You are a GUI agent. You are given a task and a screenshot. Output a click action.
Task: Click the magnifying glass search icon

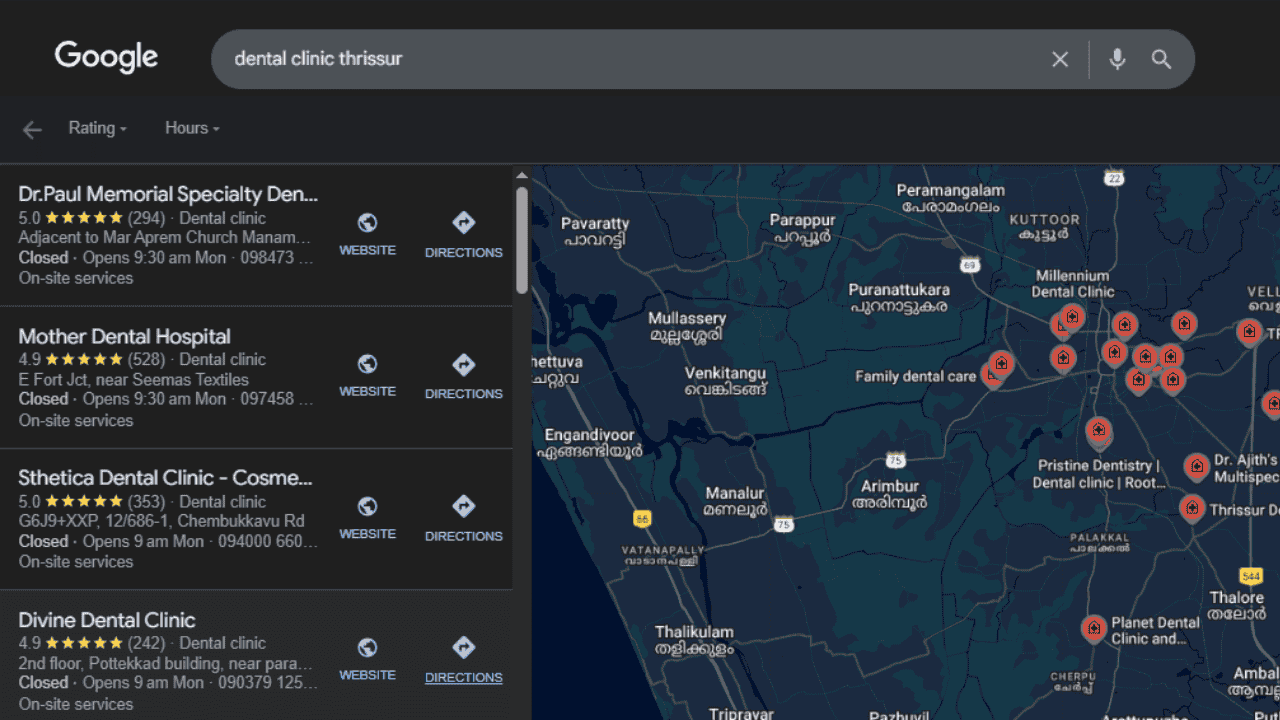1161,60
